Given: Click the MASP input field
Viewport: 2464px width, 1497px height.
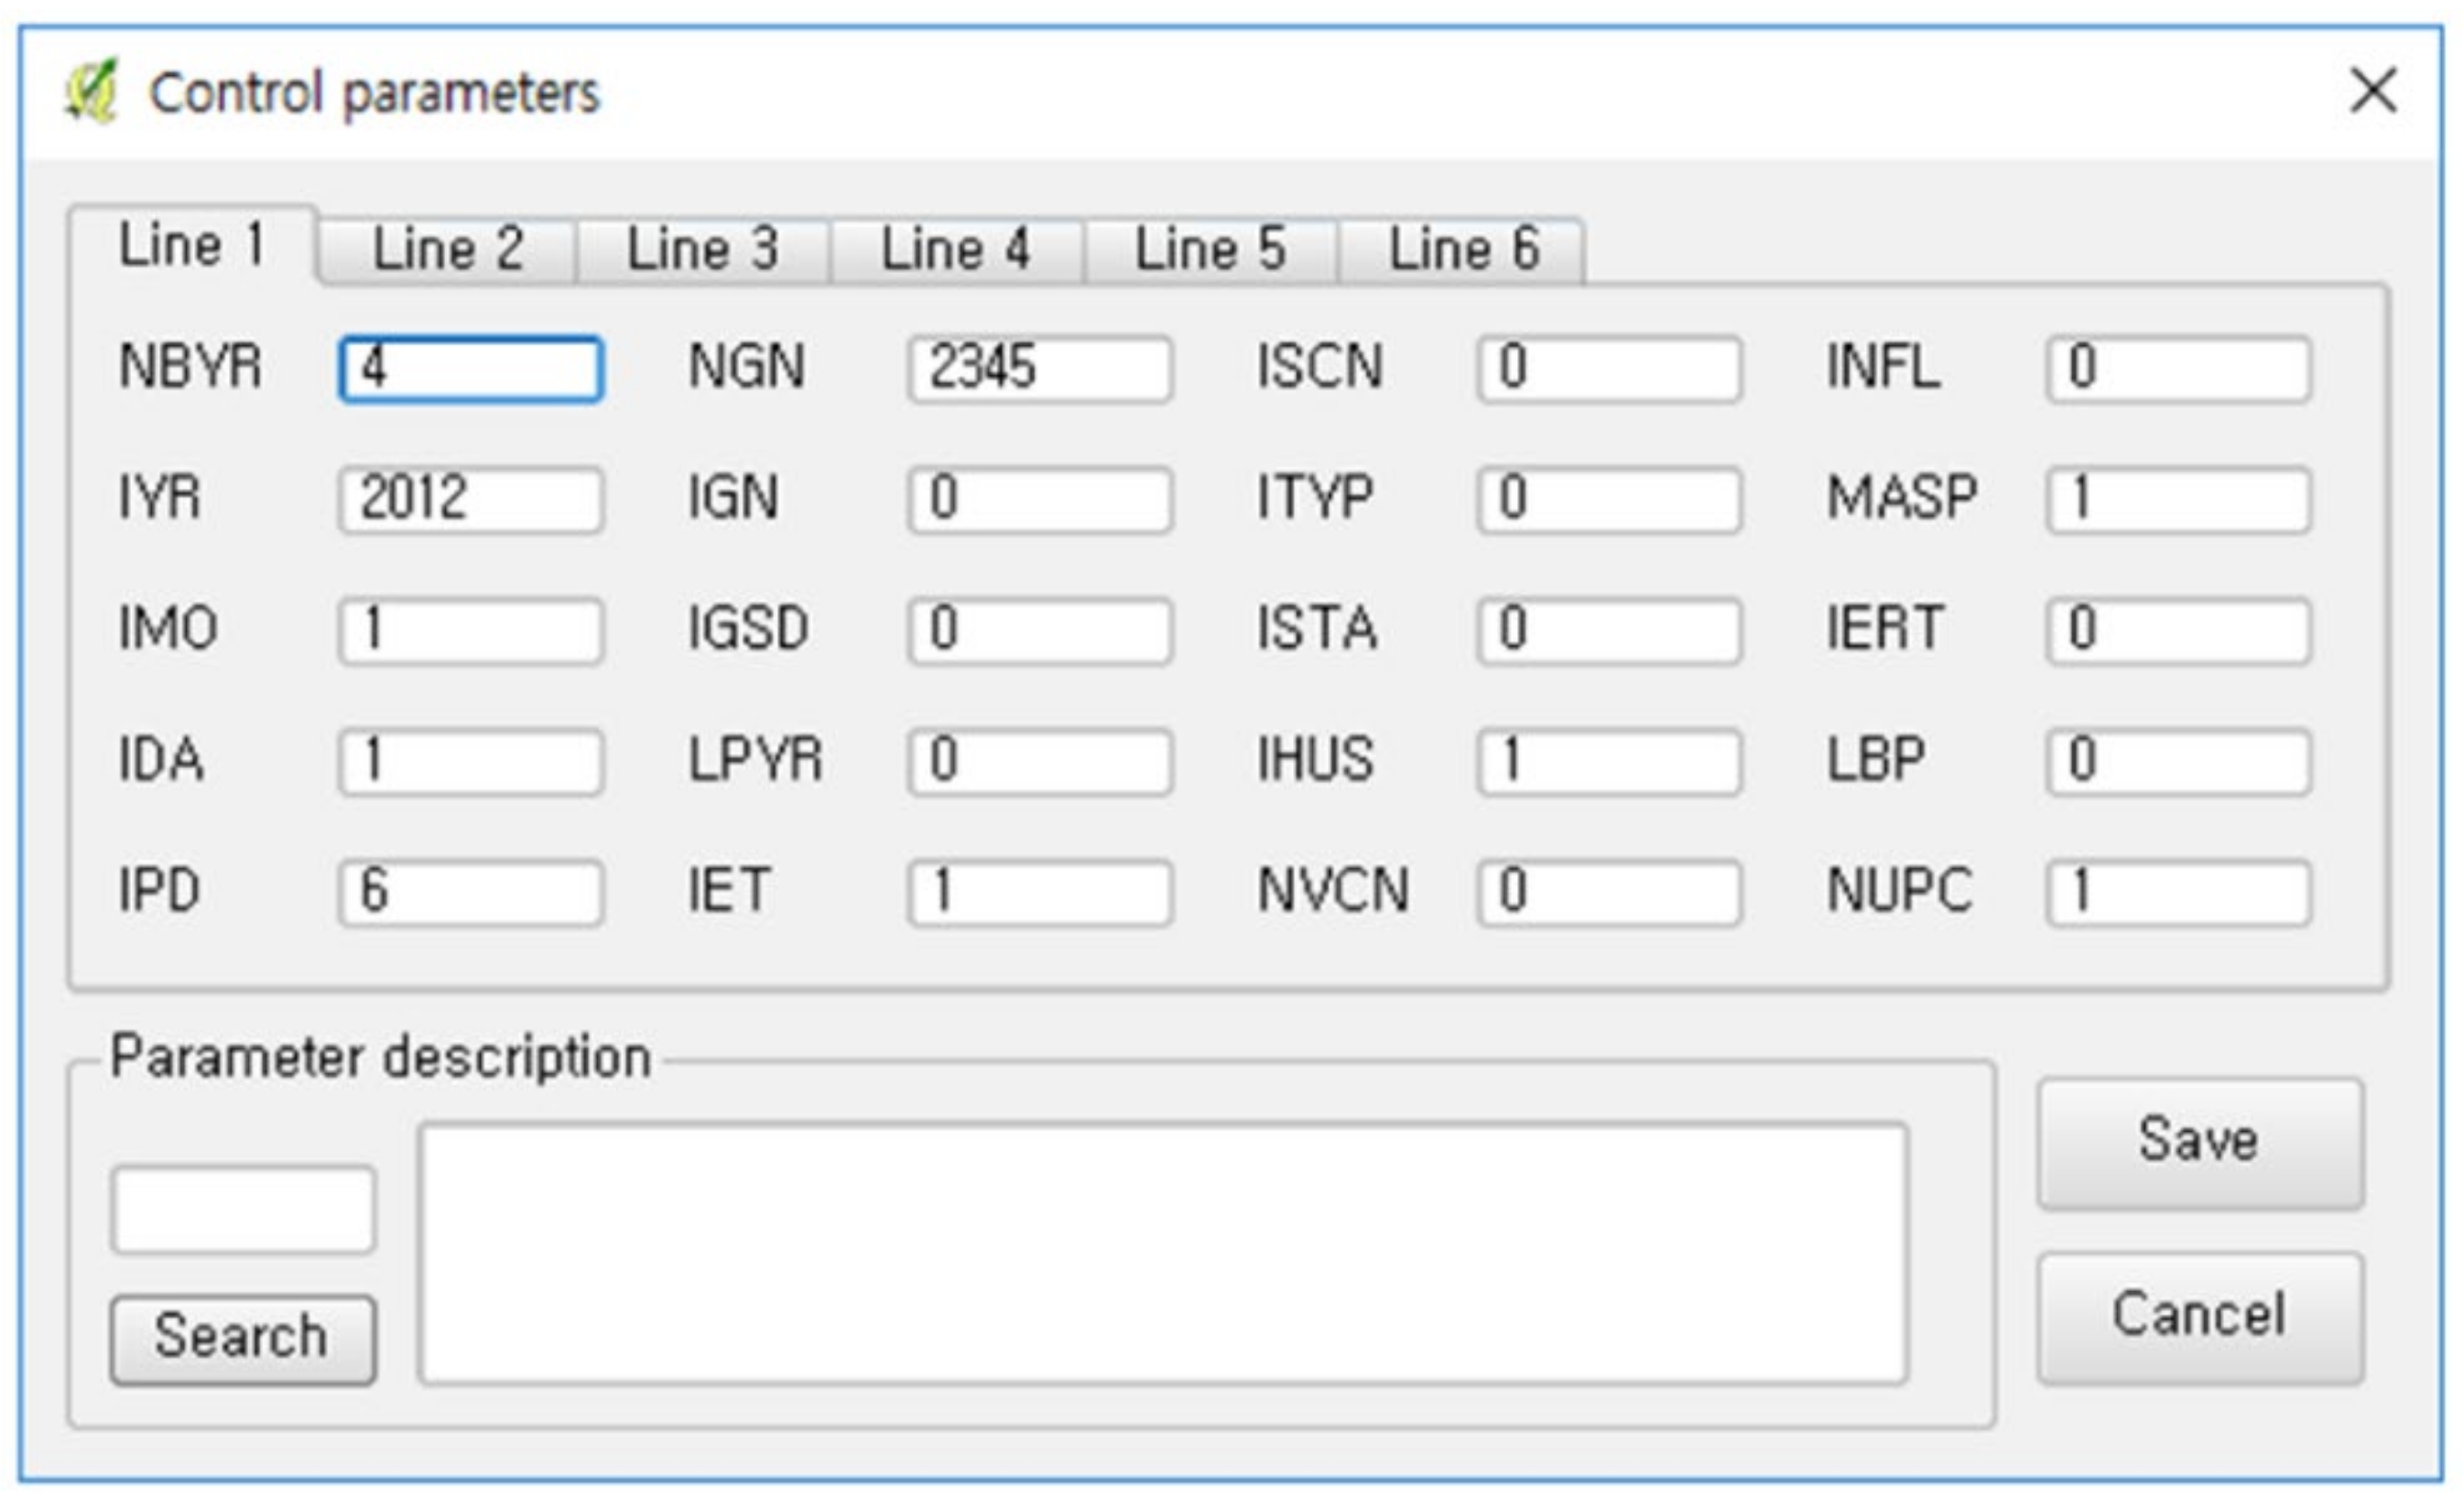Looking at the screenshot, I should pos(2178,499).
